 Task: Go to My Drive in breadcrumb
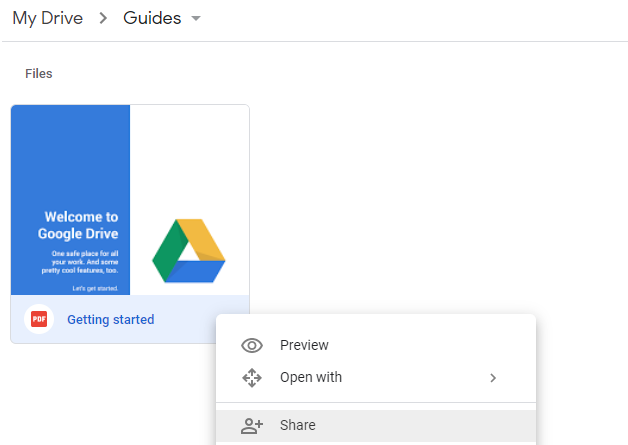tap(48, 18)
